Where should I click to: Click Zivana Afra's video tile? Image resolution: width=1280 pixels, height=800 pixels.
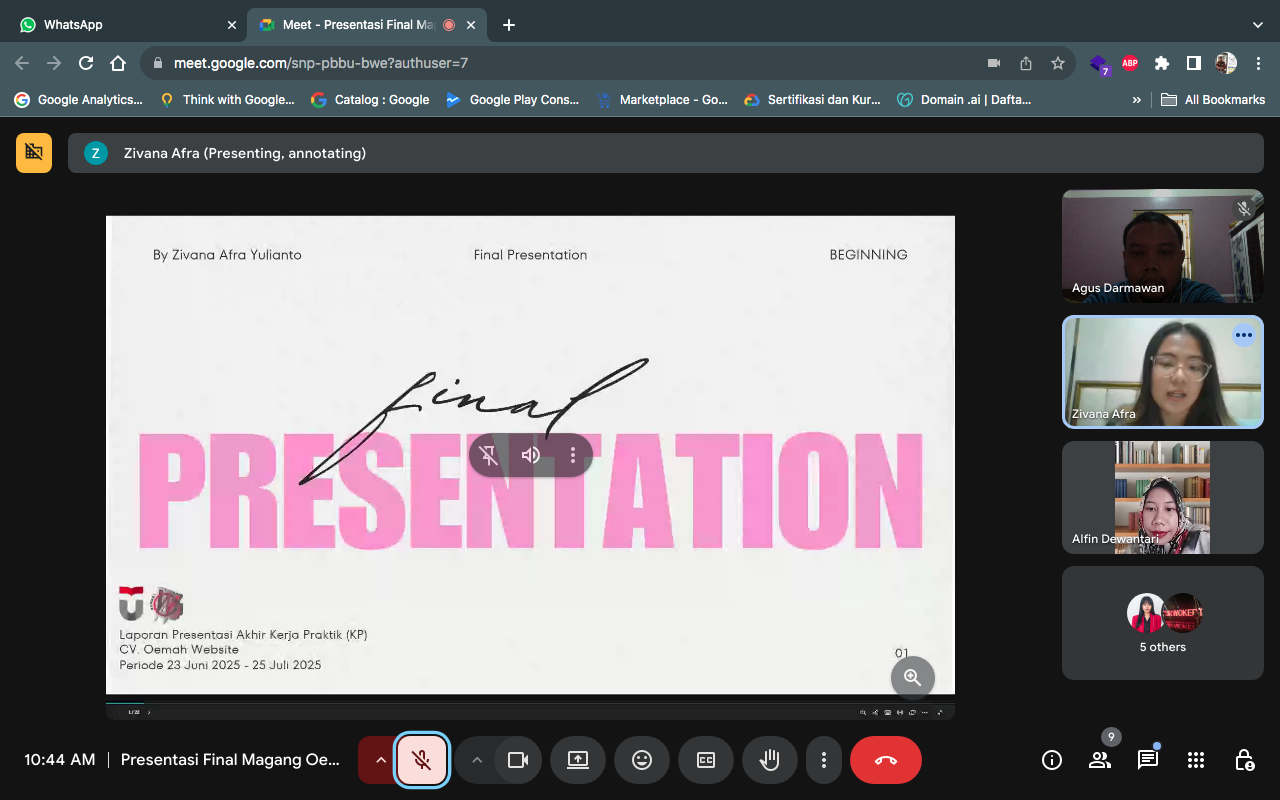pyautogui.click(x=1162, y=372)
